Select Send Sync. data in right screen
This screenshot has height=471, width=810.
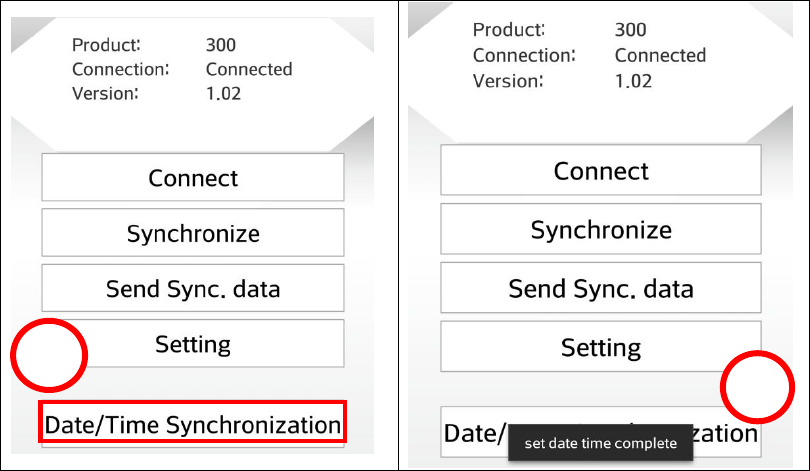(x=601, y=288)
